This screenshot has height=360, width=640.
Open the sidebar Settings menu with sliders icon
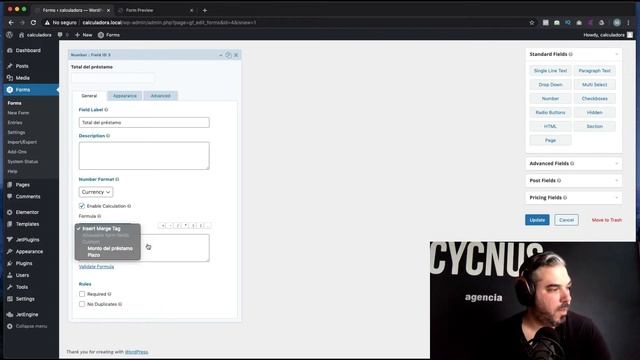[x=25, y=299]
